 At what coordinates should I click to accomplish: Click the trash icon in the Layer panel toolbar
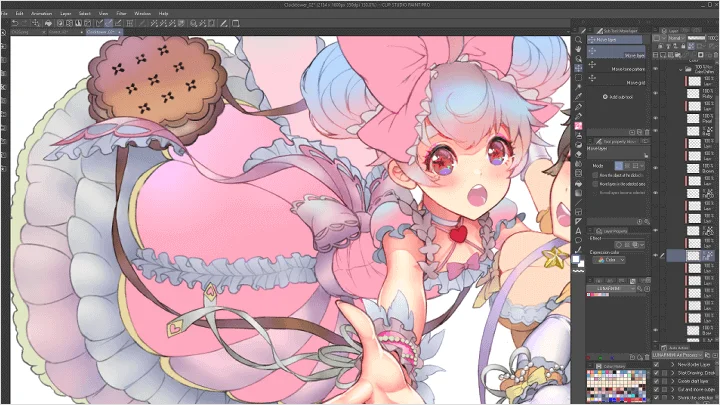coord(715,55)
